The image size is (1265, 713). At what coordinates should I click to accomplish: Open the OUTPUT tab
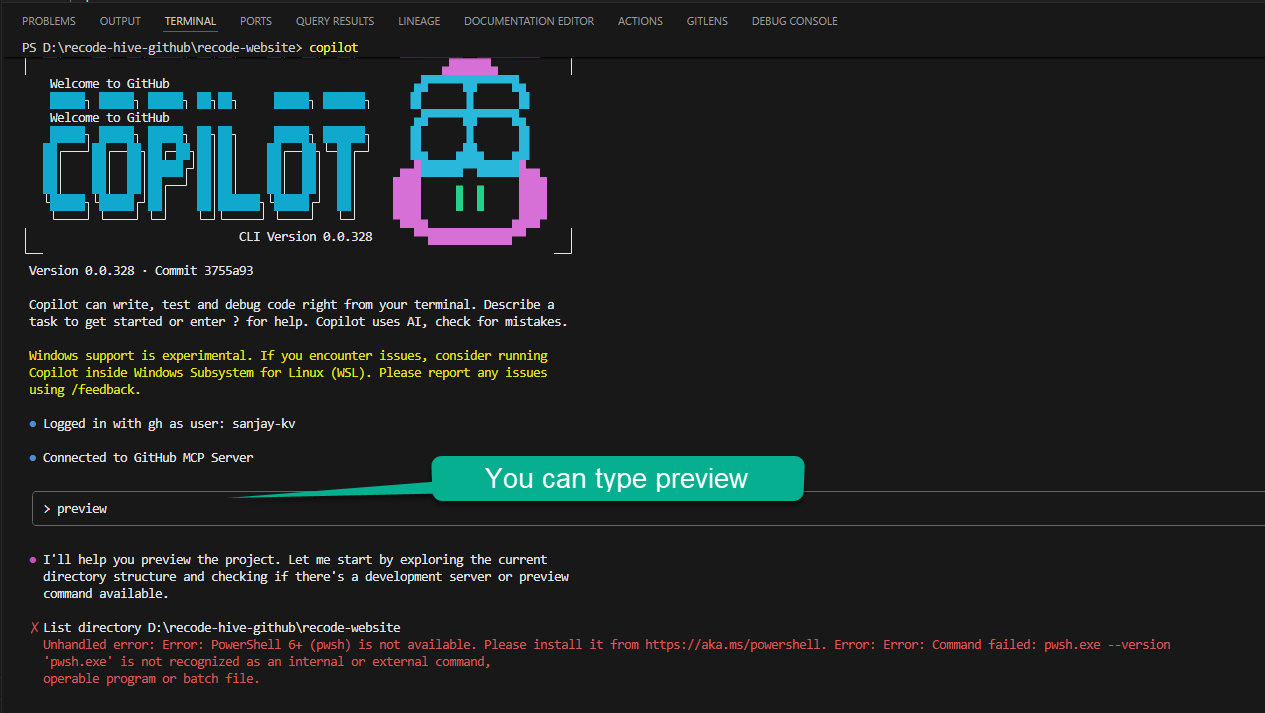point(120,20)
